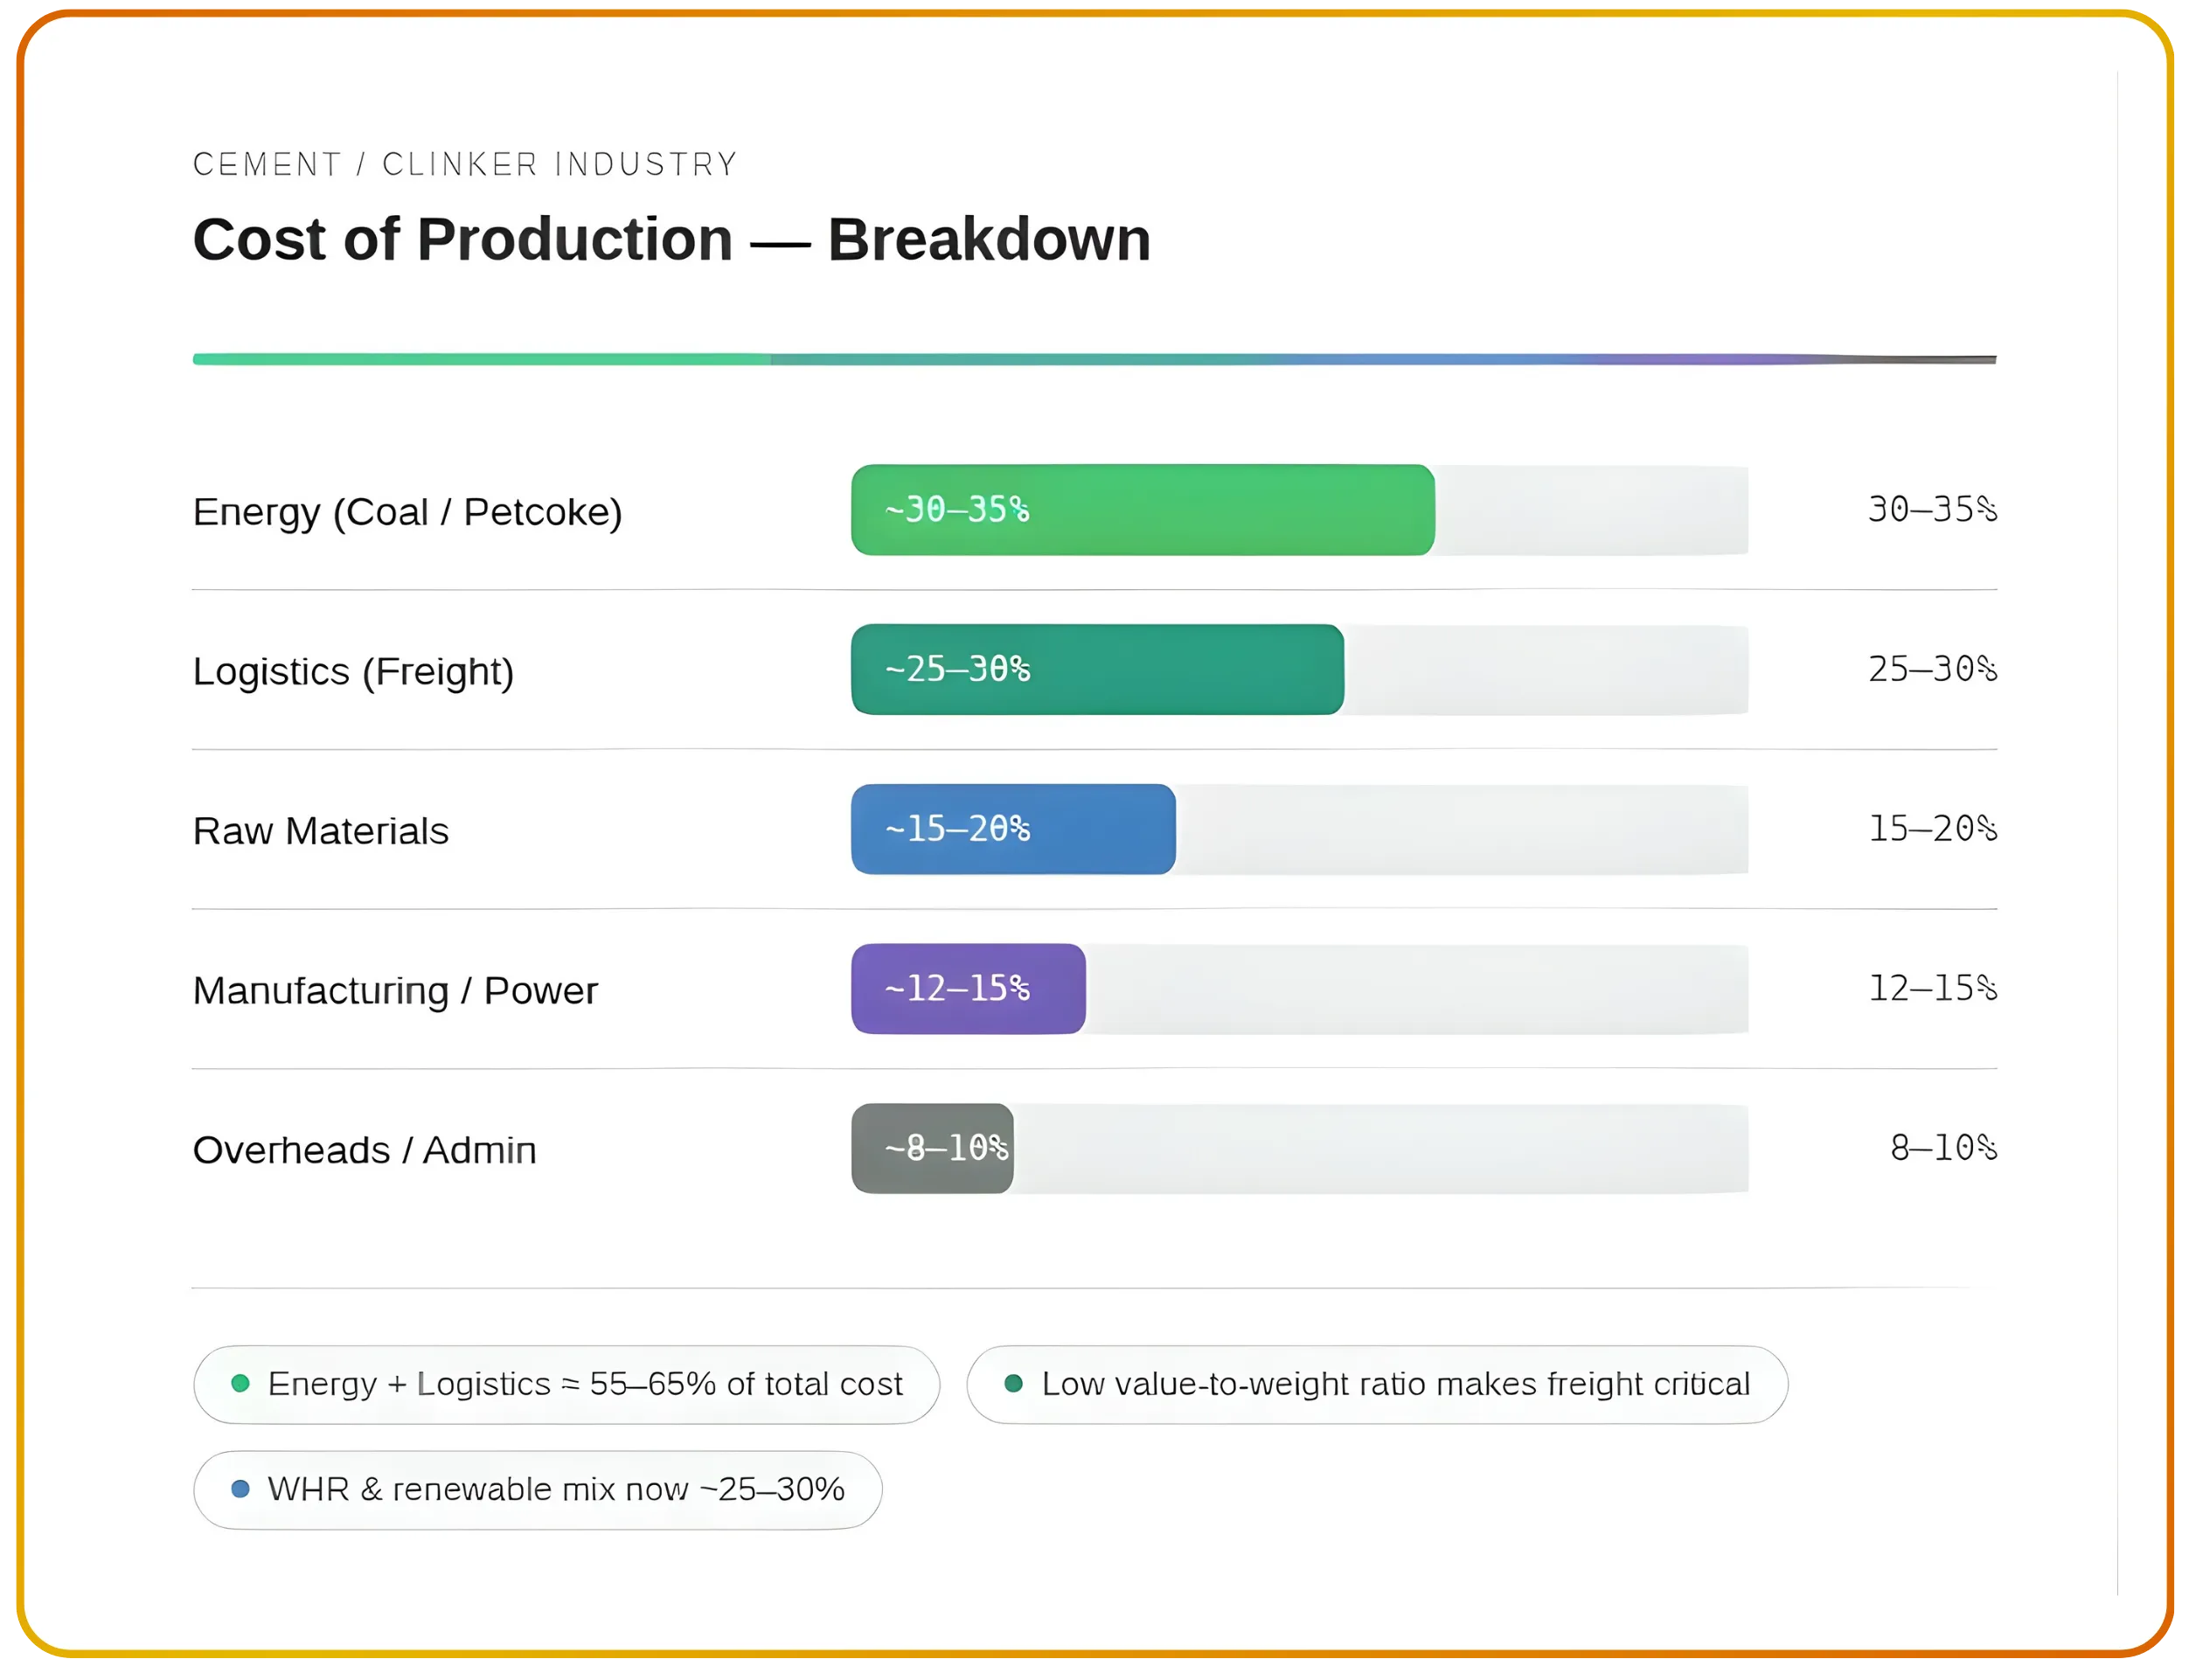Viewport: 2189px width, 1680px height.
Task: Click the green Energy ~30–35% bar
Action: pos(1142,510)
